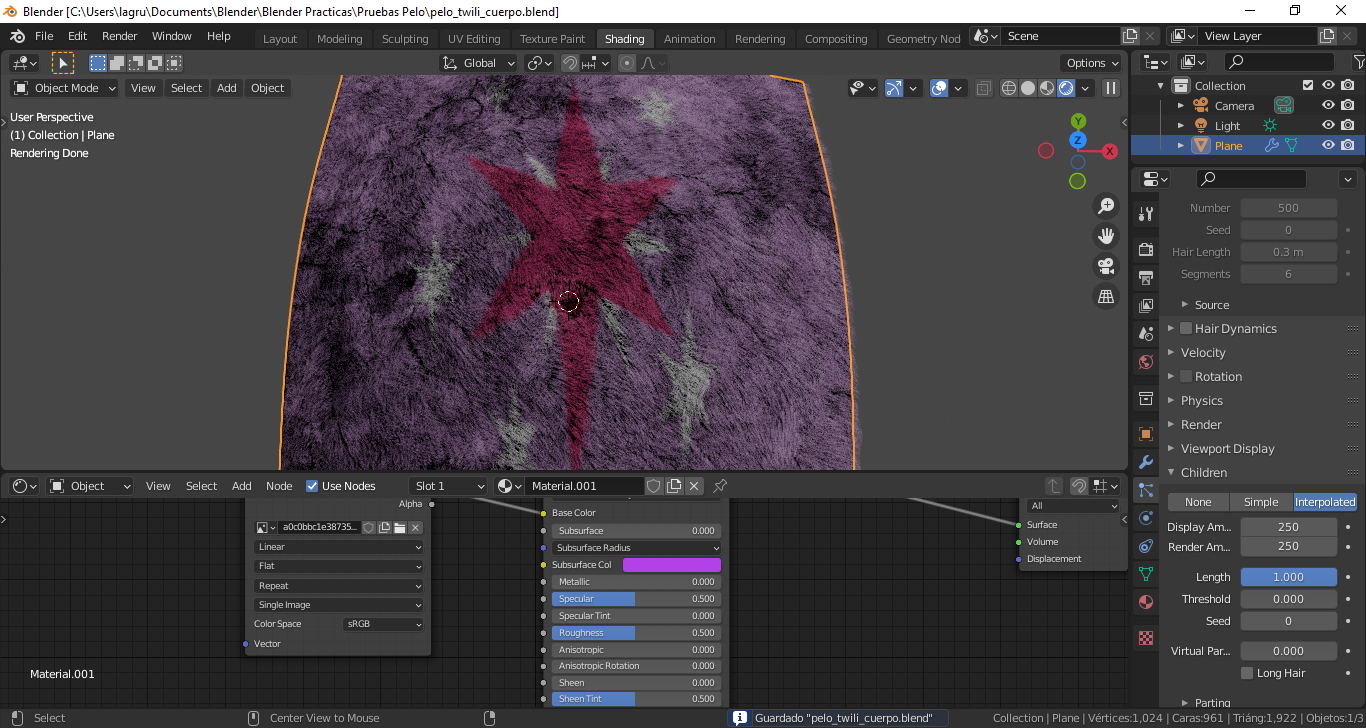Open the sRGB color space dropdown
1366x728 pixels.
pos(383,624)
